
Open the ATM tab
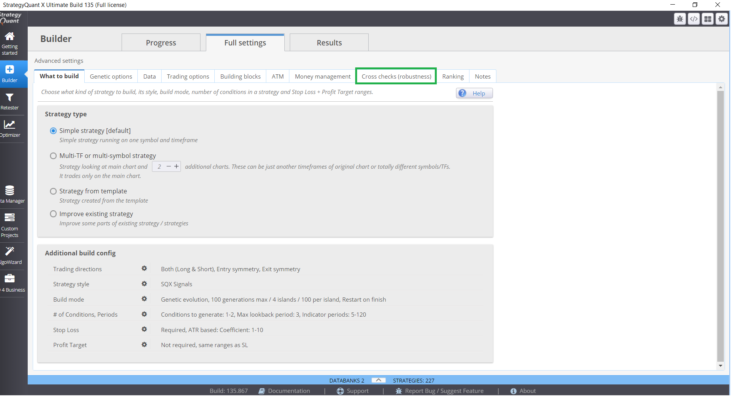tap(277, 77)
